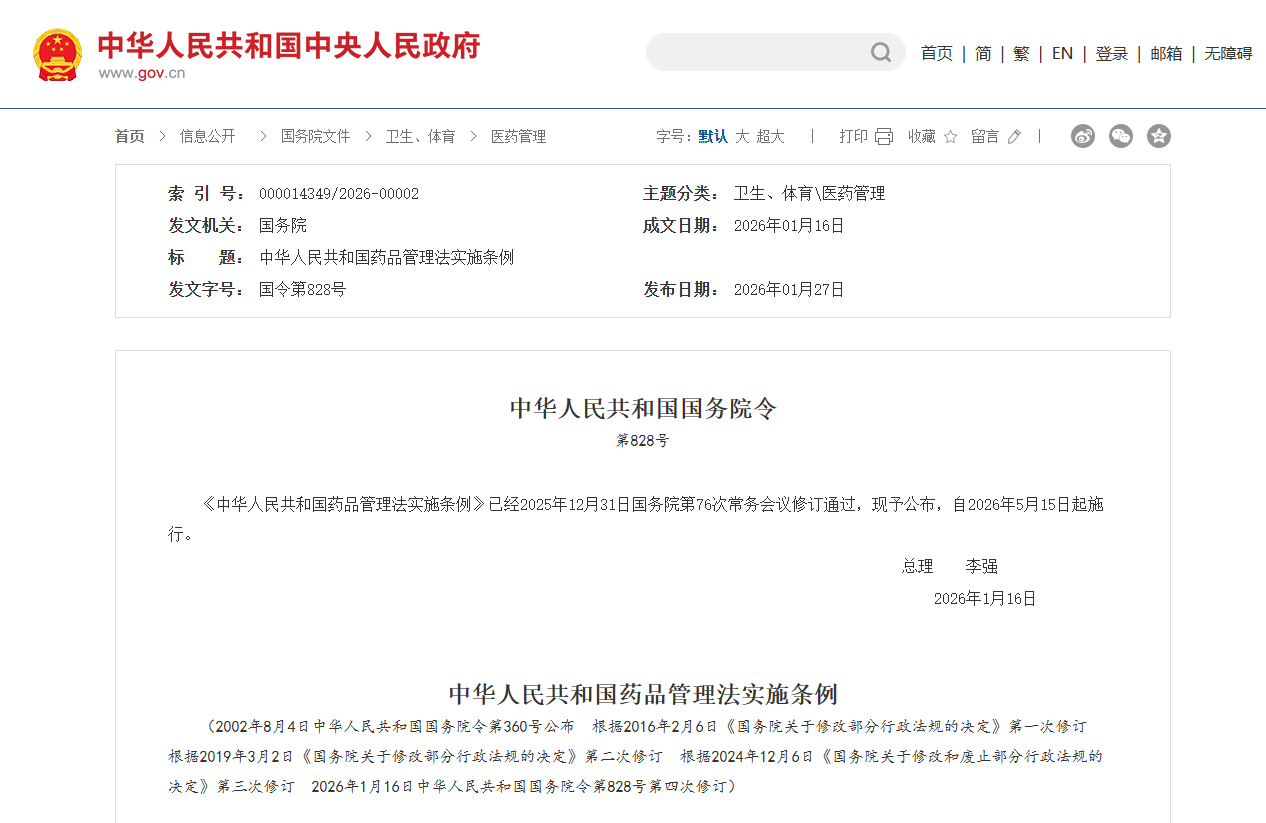The height and width of the screenshot is (823, 1266).
Task: Open 邮箱 mailbox link
Action: [1166, 54]
